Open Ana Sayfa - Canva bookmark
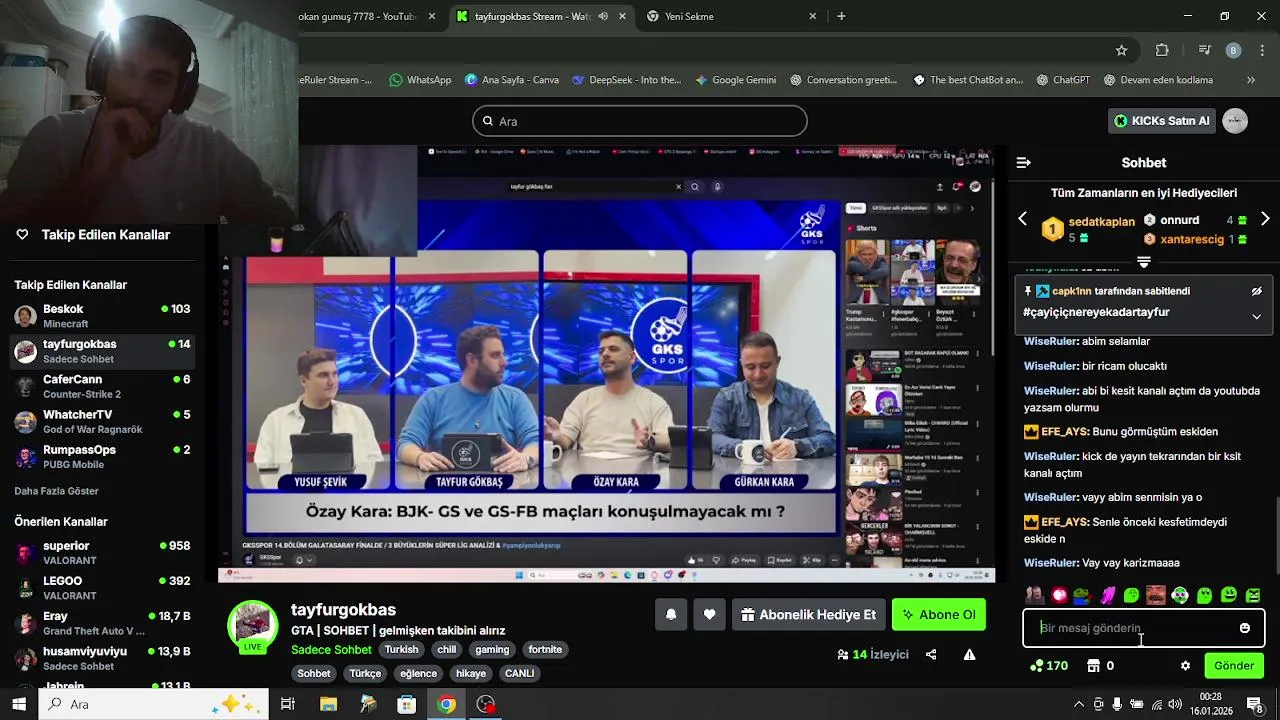Screen dimensions: 1280x720 click(512, 80)
